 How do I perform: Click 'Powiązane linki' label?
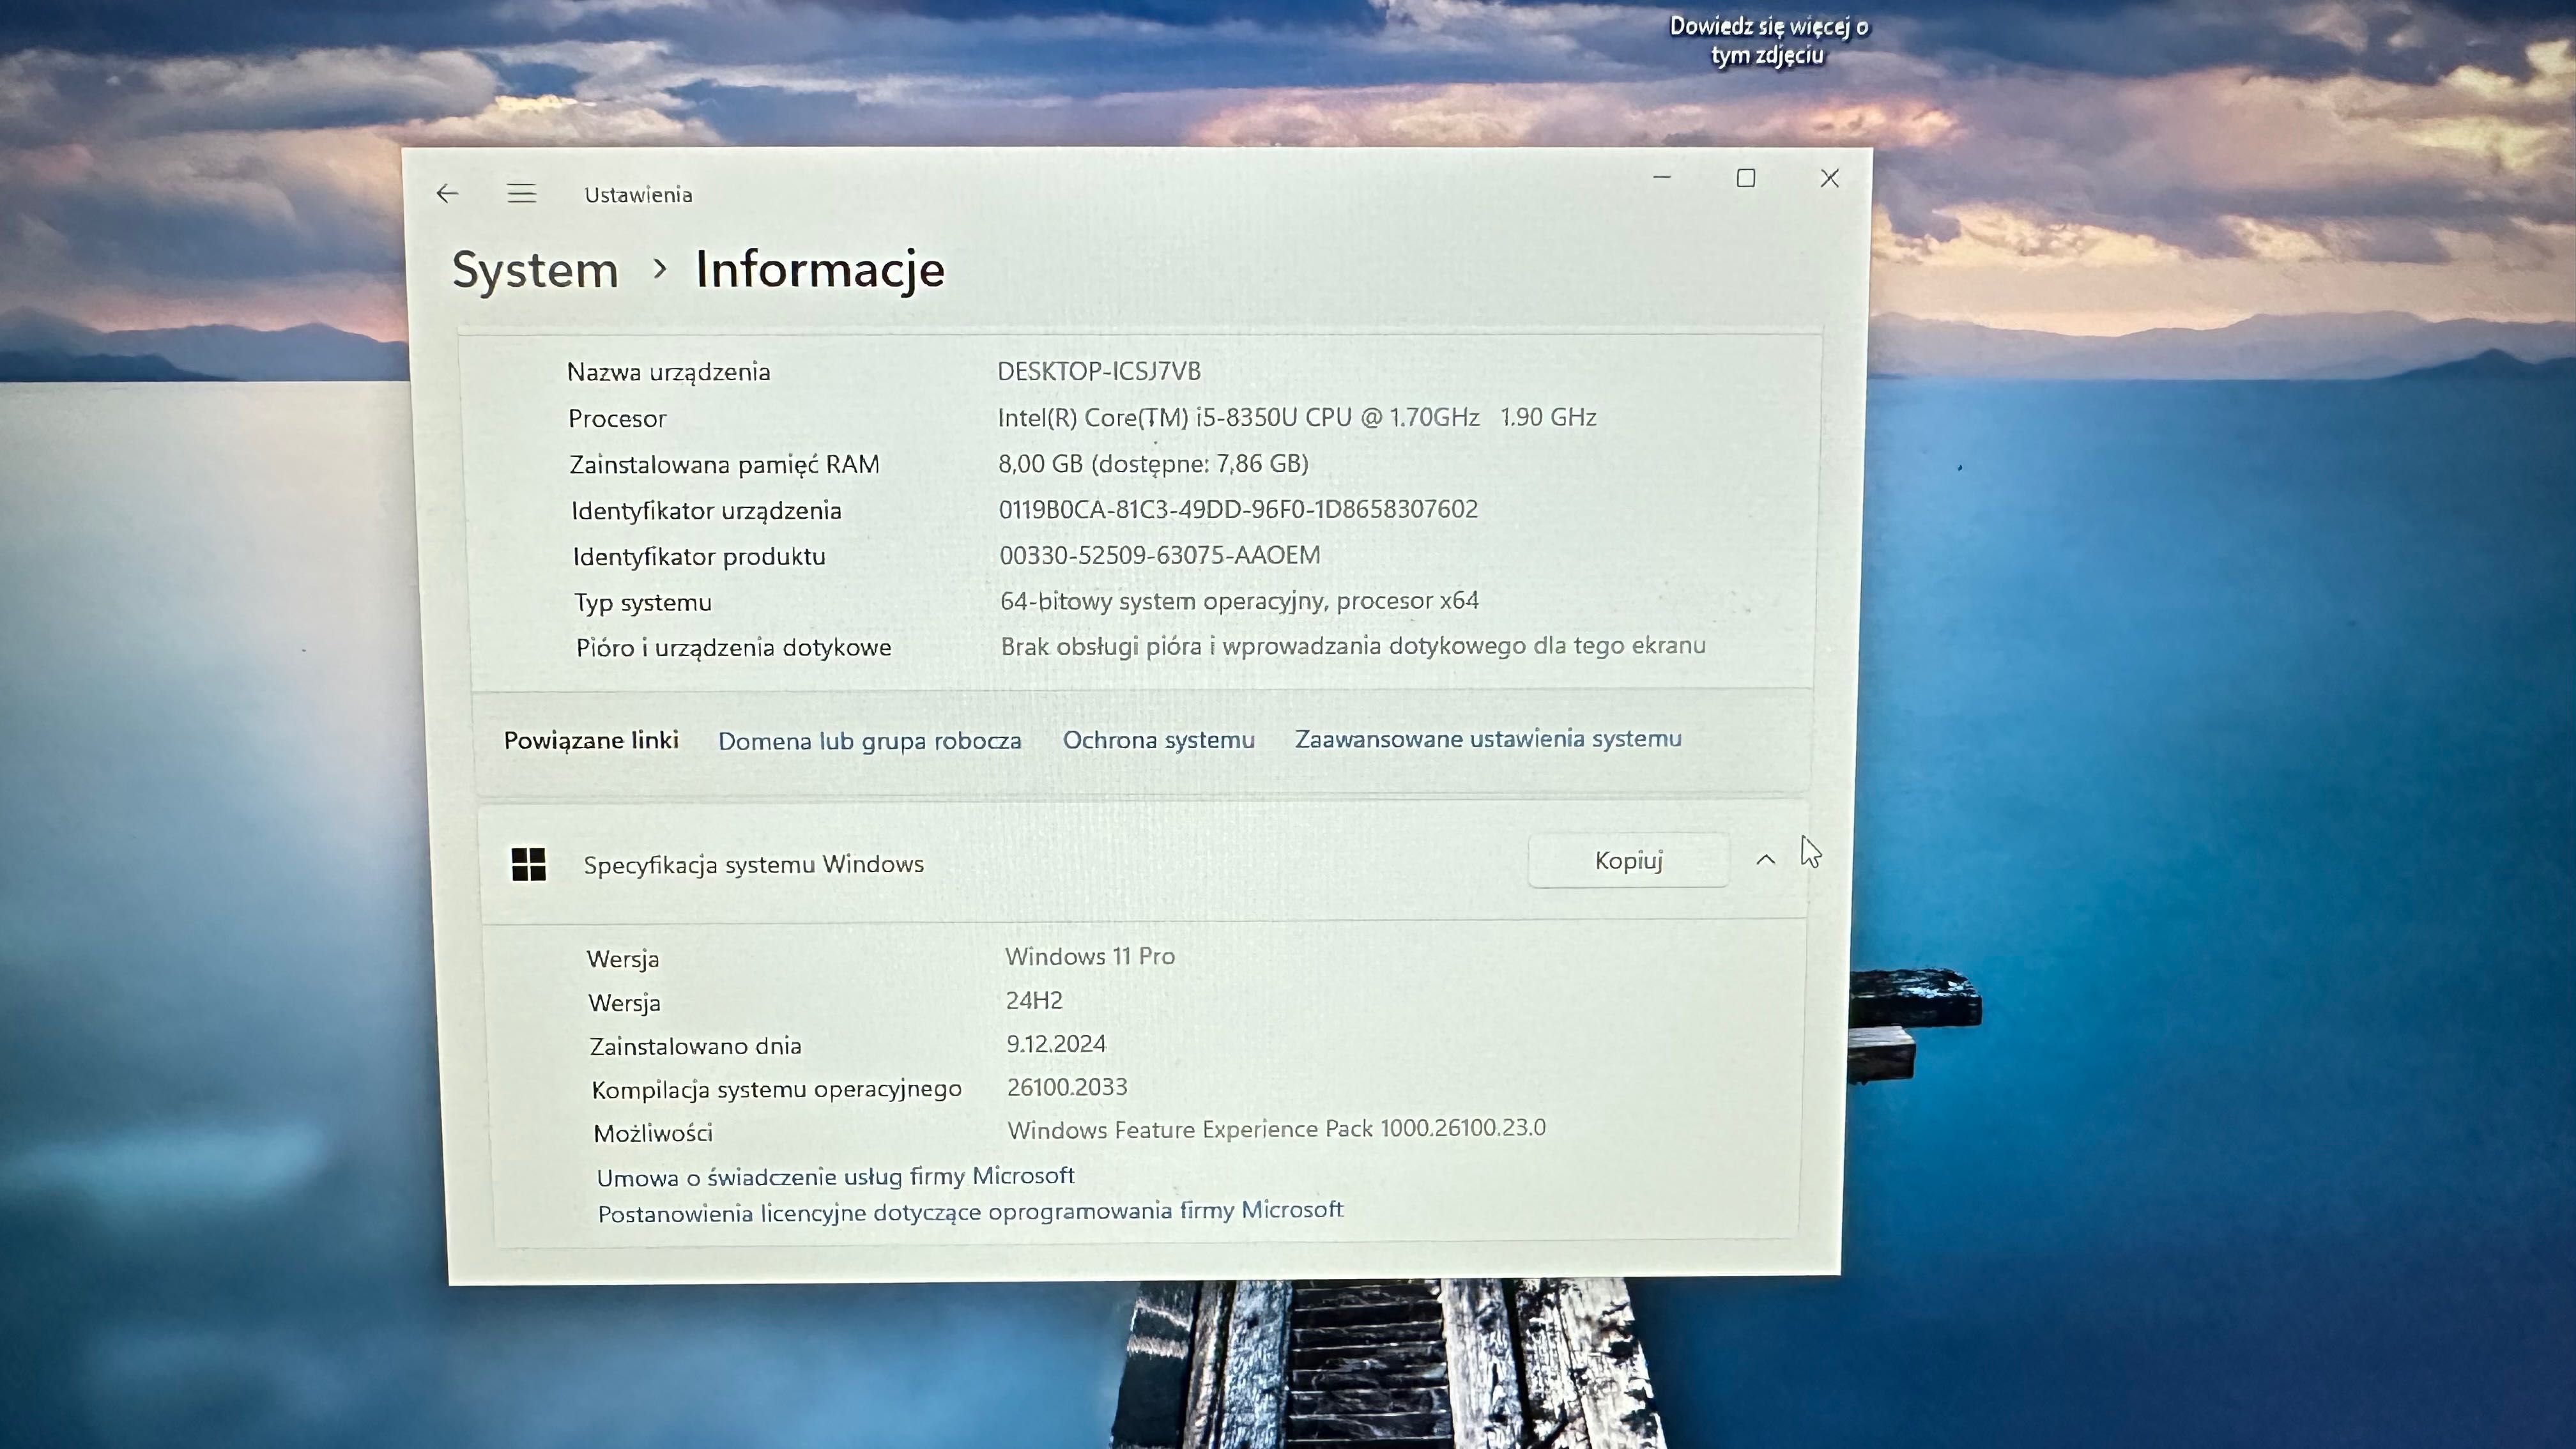(x=591, y=740)
